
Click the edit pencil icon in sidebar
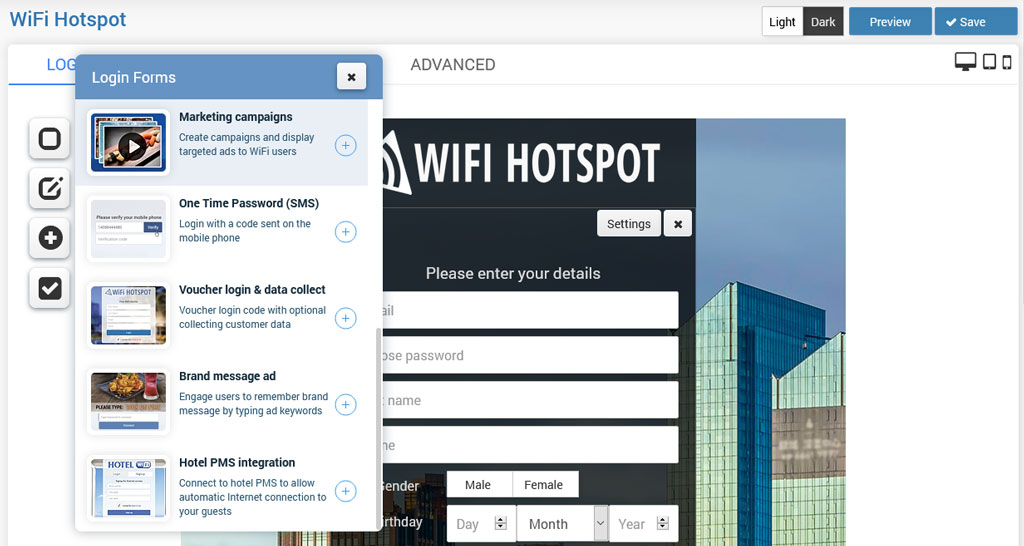pyautogui.click(x=49, y=188)
